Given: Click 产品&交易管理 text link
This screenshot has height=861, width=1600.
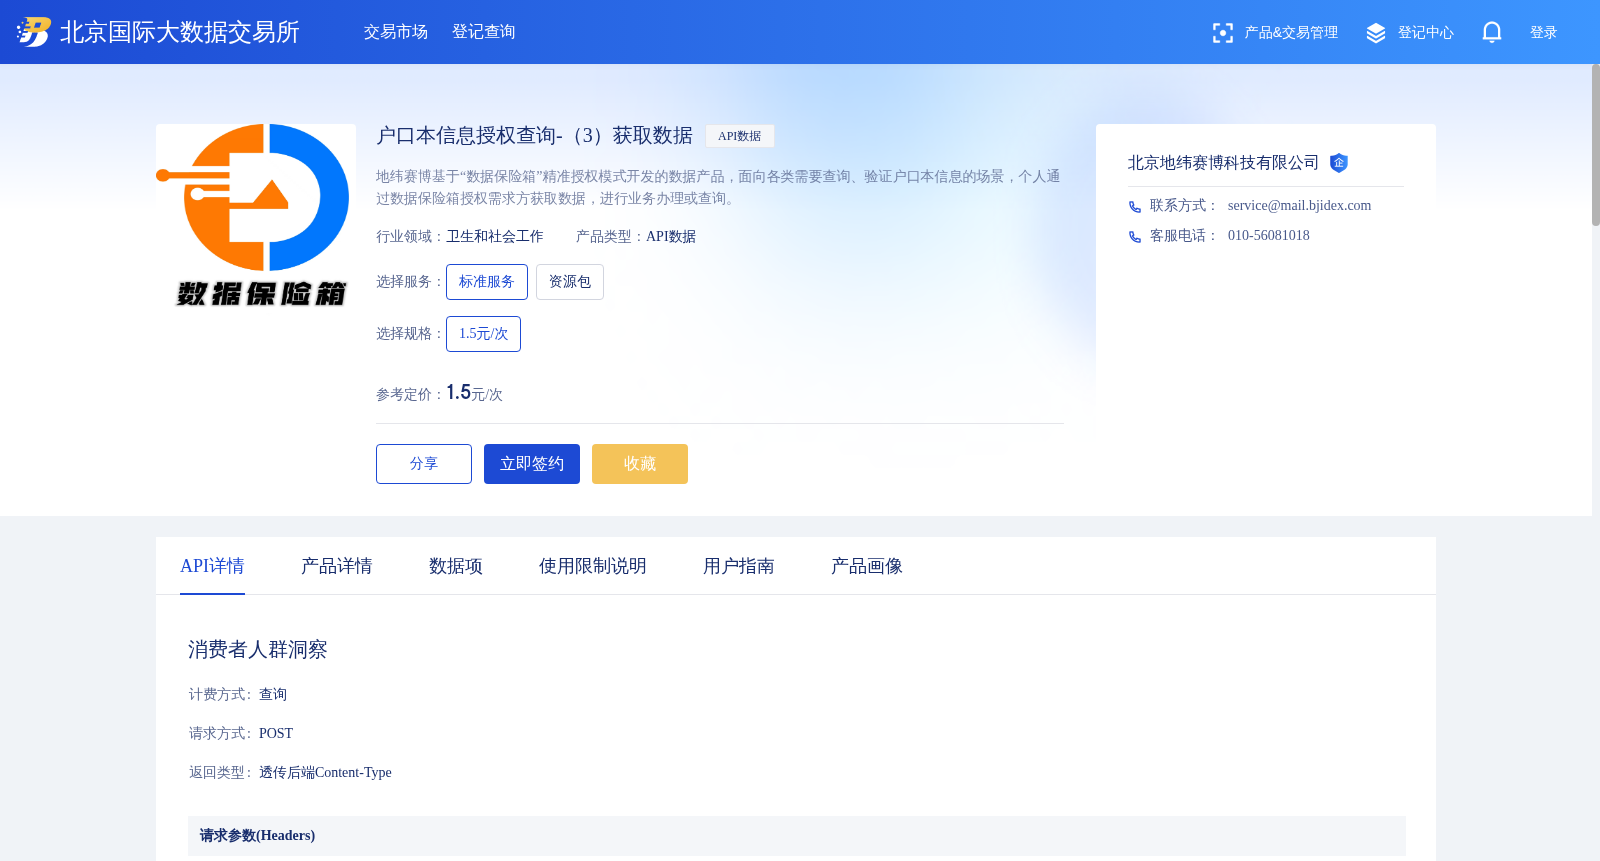Looking at the screenshot, I should (1291, 33).
